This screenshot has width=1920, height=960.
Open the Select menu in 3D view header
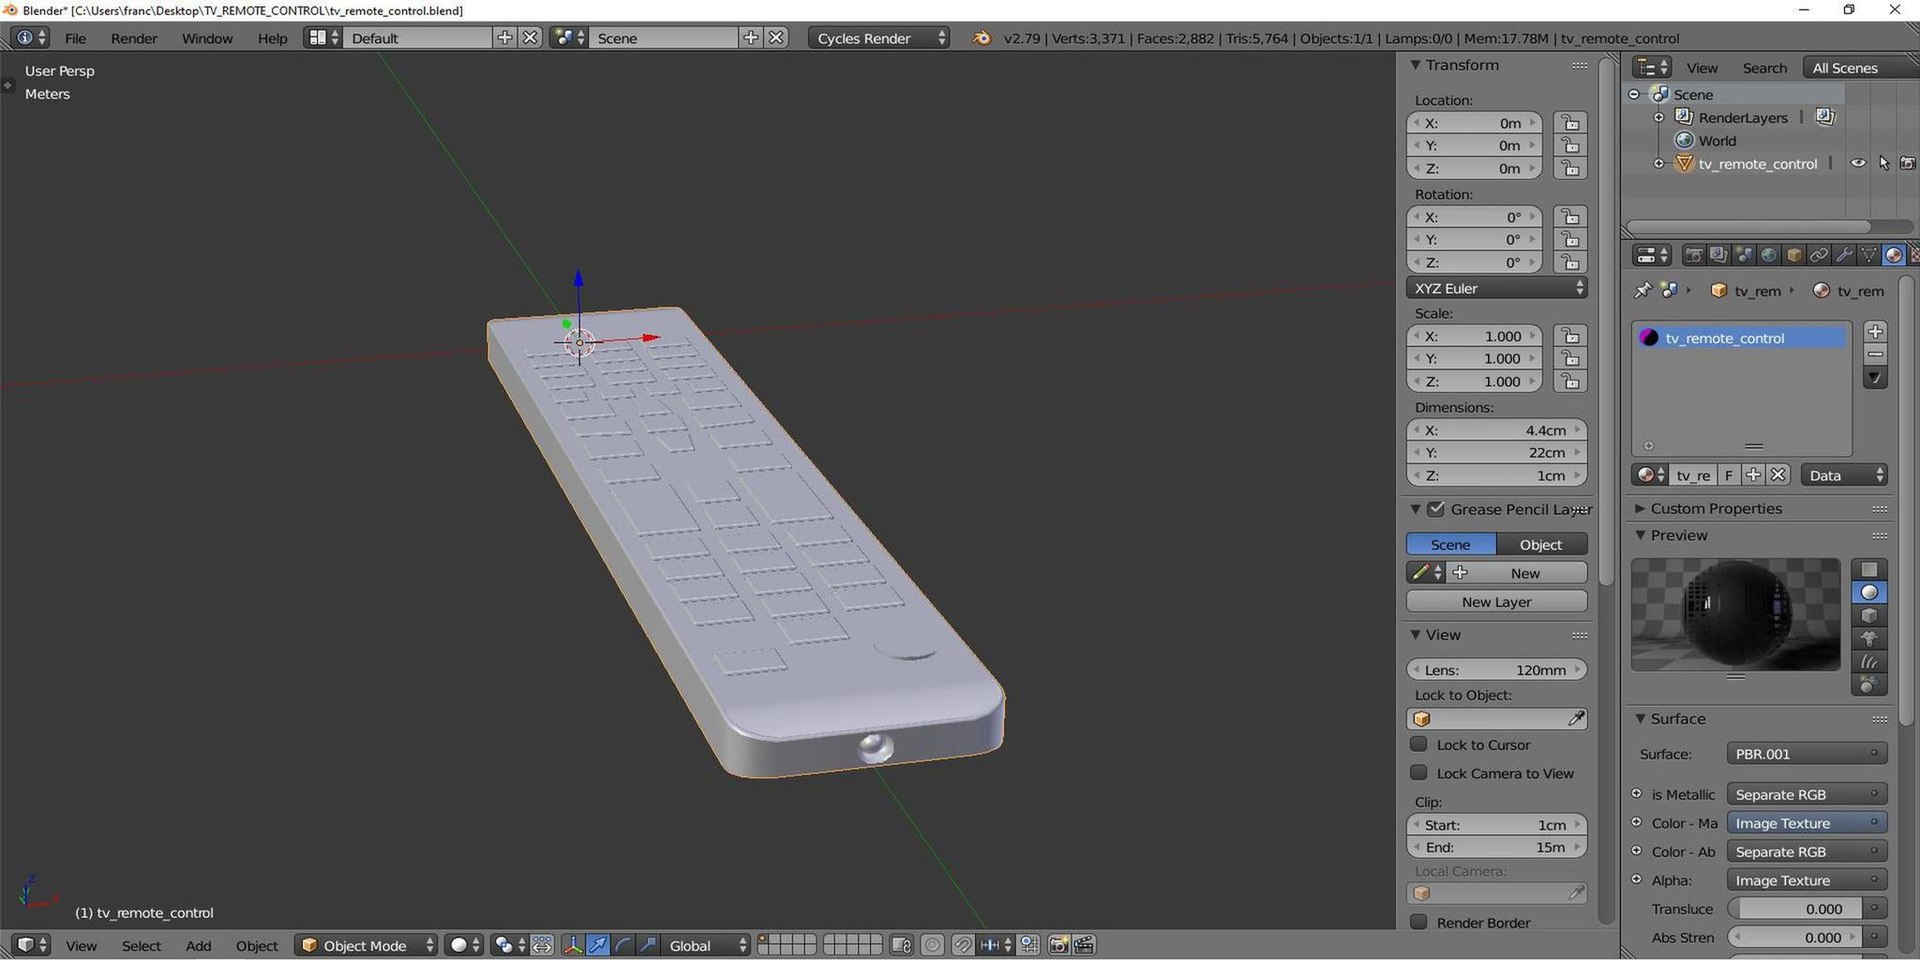coord(141,945)
